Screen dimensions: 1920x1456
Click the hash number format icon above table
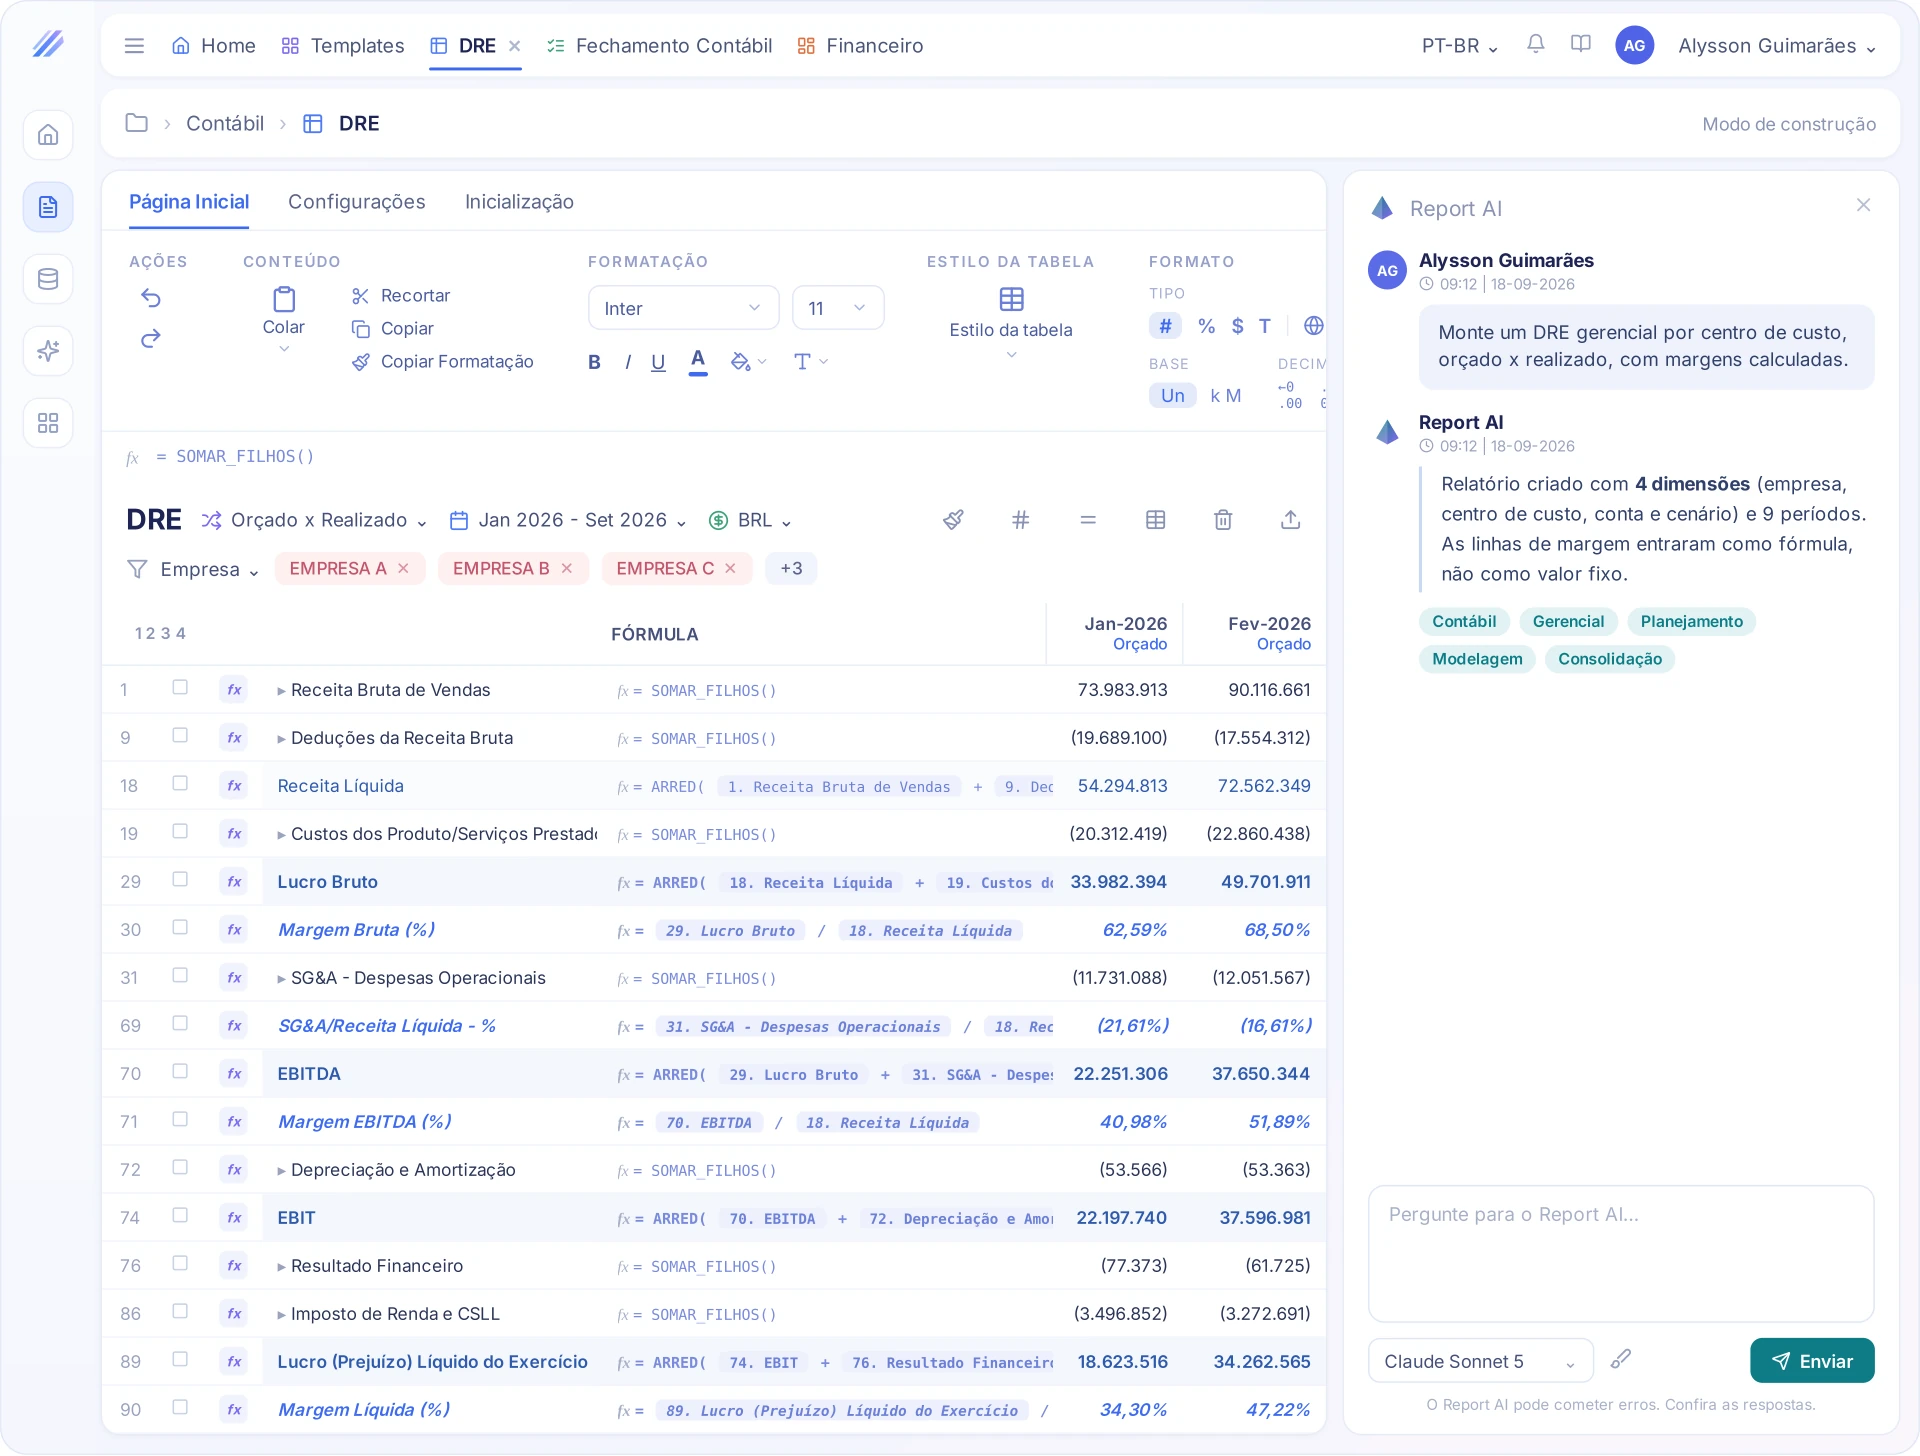[1020, 520]
